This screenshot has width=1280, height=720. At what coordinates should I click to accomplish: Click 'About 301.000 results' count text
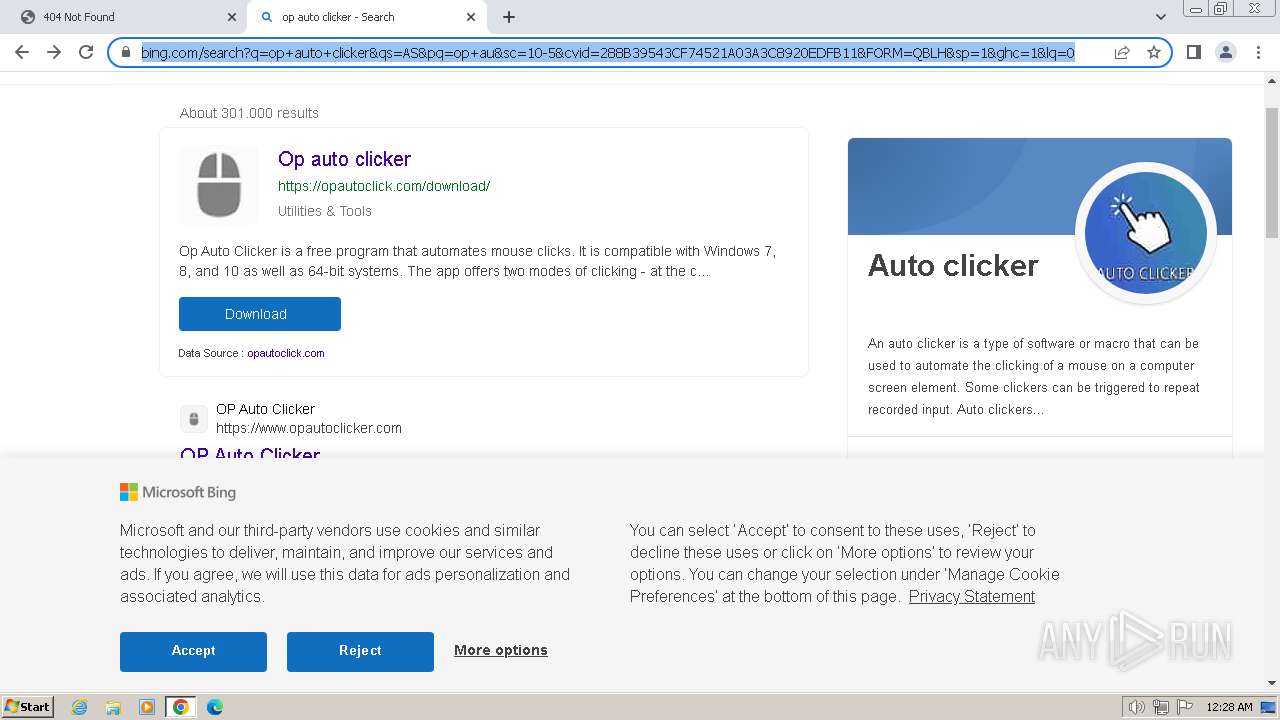pyautogui.click(x=249, y=113)
